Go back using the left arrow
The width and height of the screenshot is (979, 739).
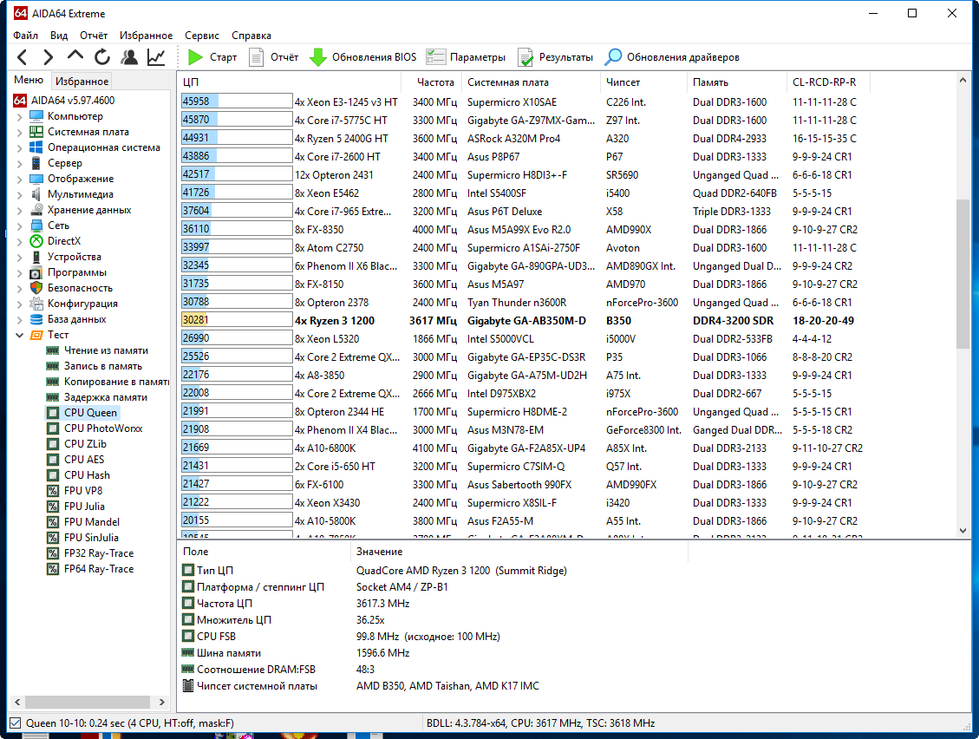click(23, 57)
